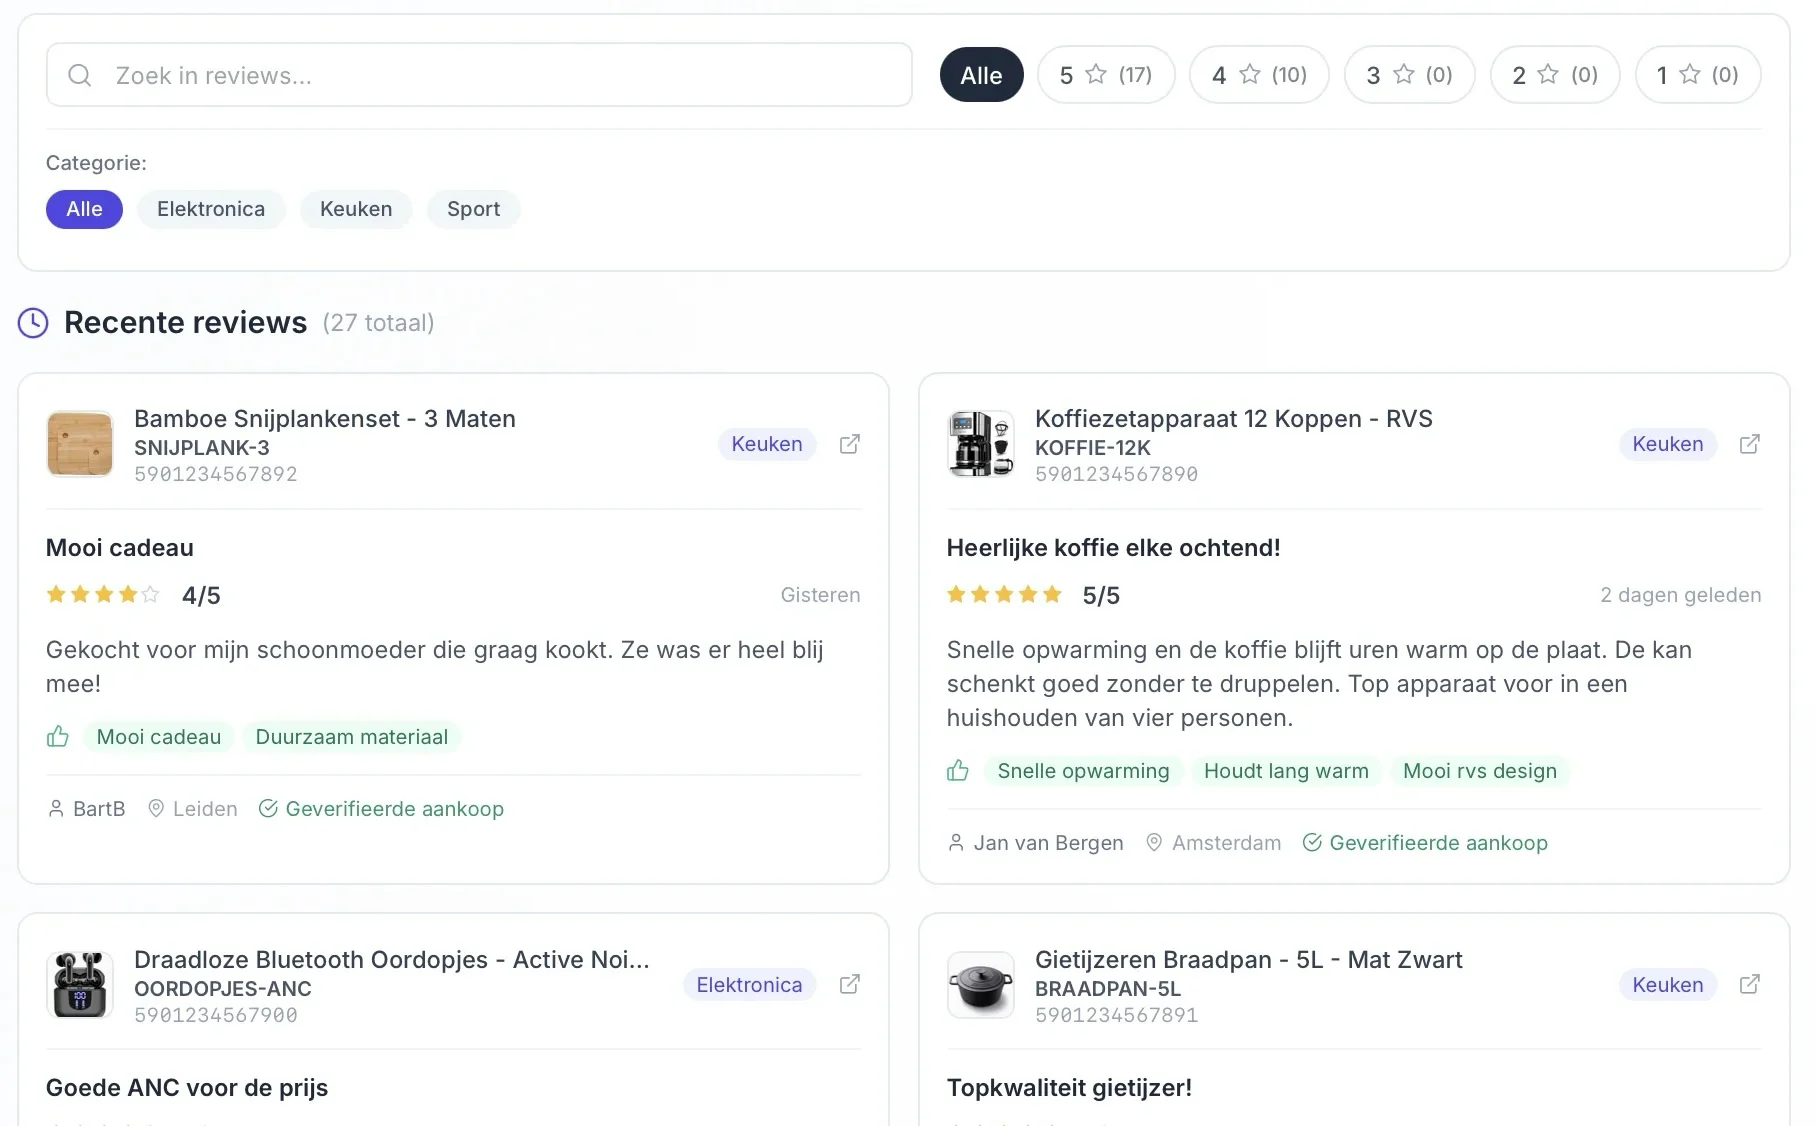Select the Sport category chip
The width and height of the screenshot is (1816, 1126).
(x=473, y=209)
